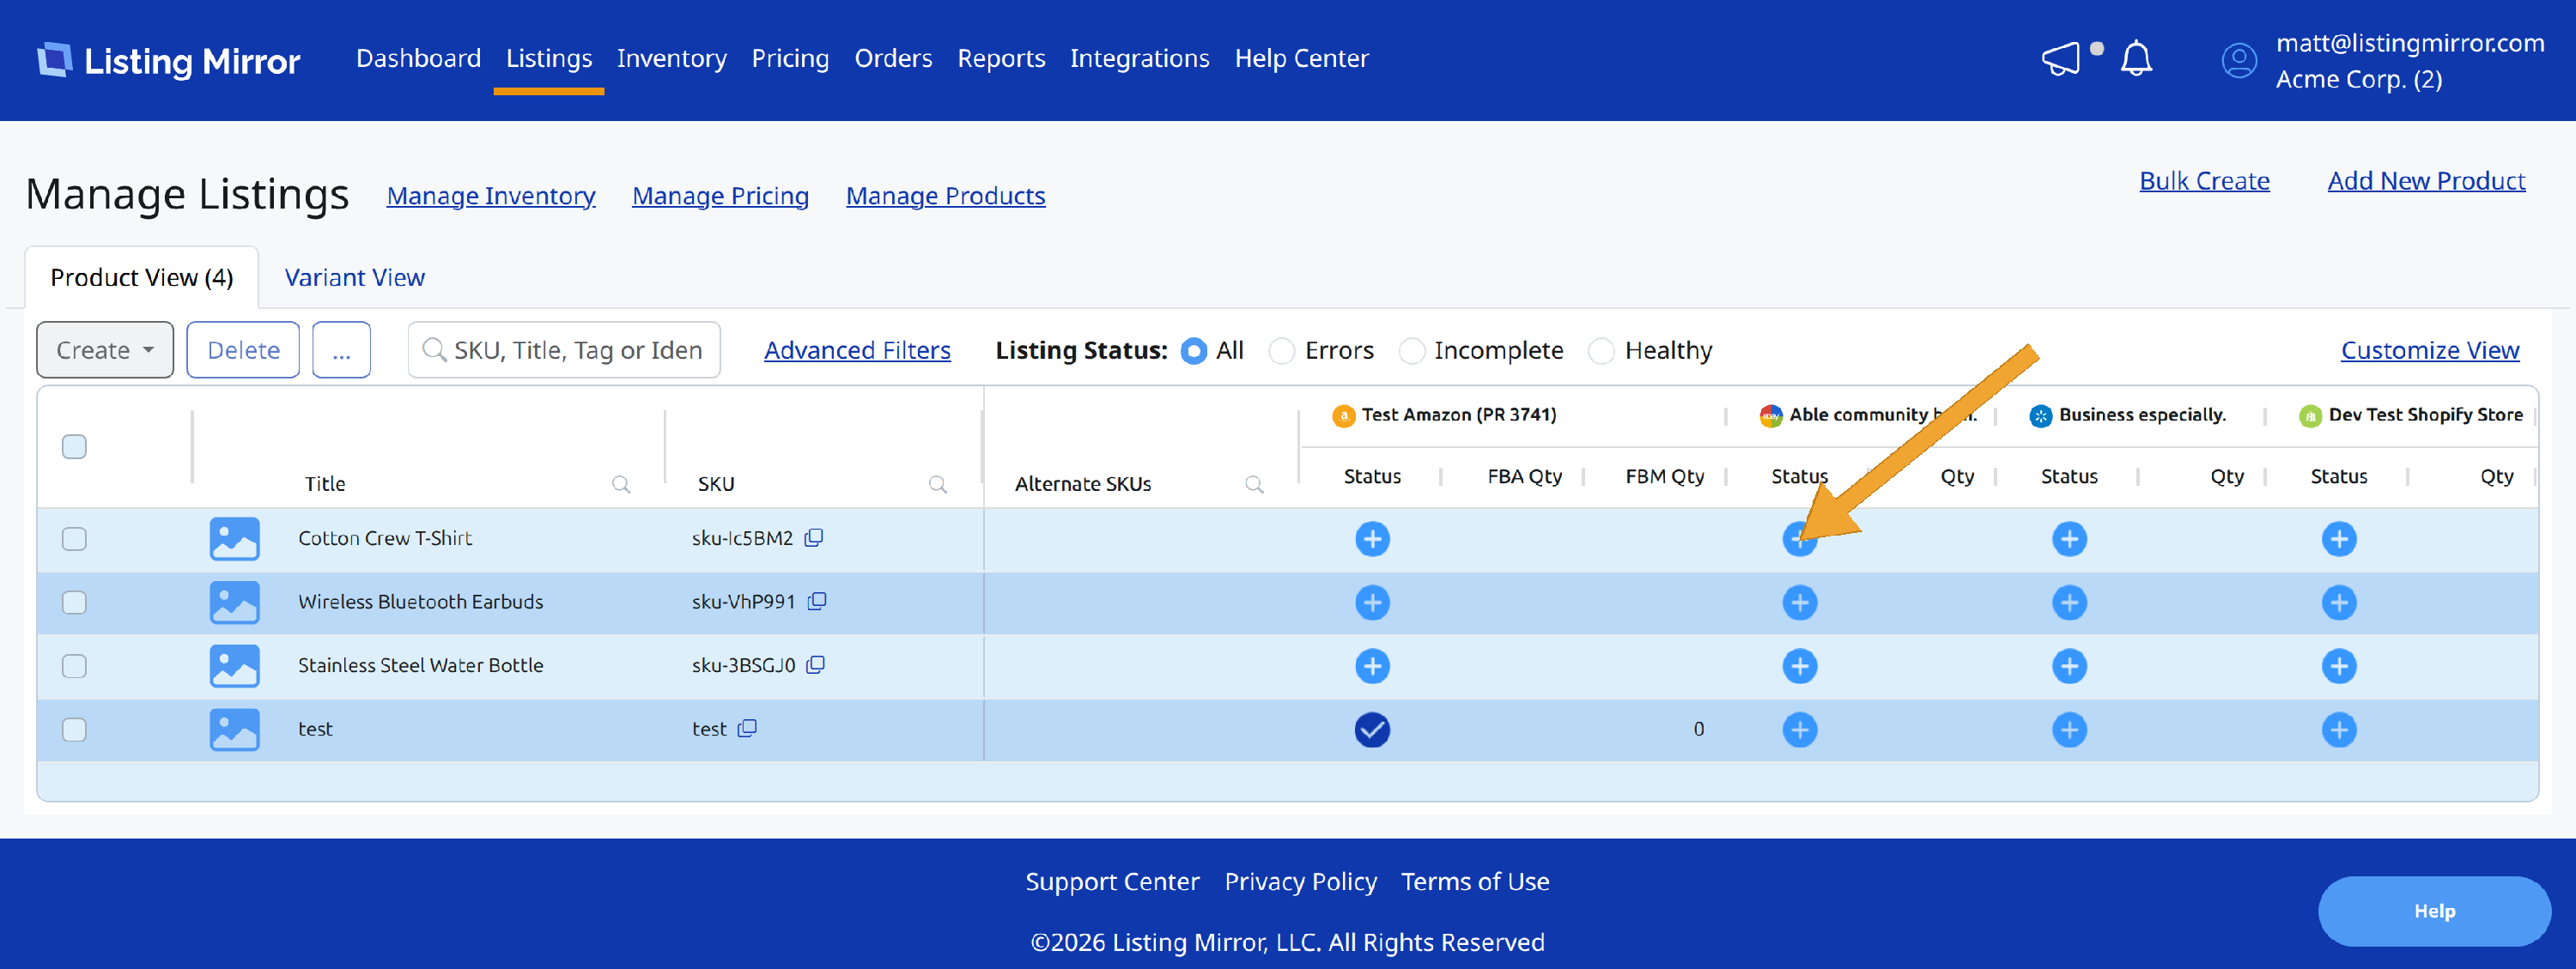This screenshot has width=2576, height=969.
Task: Select the Cotton Crew T-Shirt row checkbox
Action: click(x=74, y=539)
